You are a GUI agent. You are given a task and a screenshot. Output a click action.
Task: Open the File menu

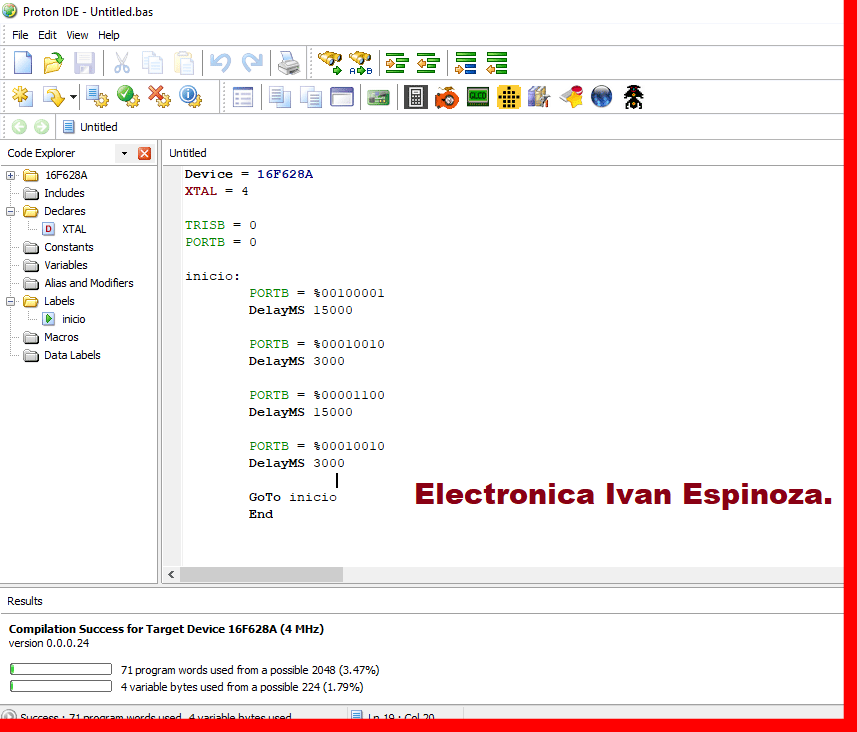(20, 35)
